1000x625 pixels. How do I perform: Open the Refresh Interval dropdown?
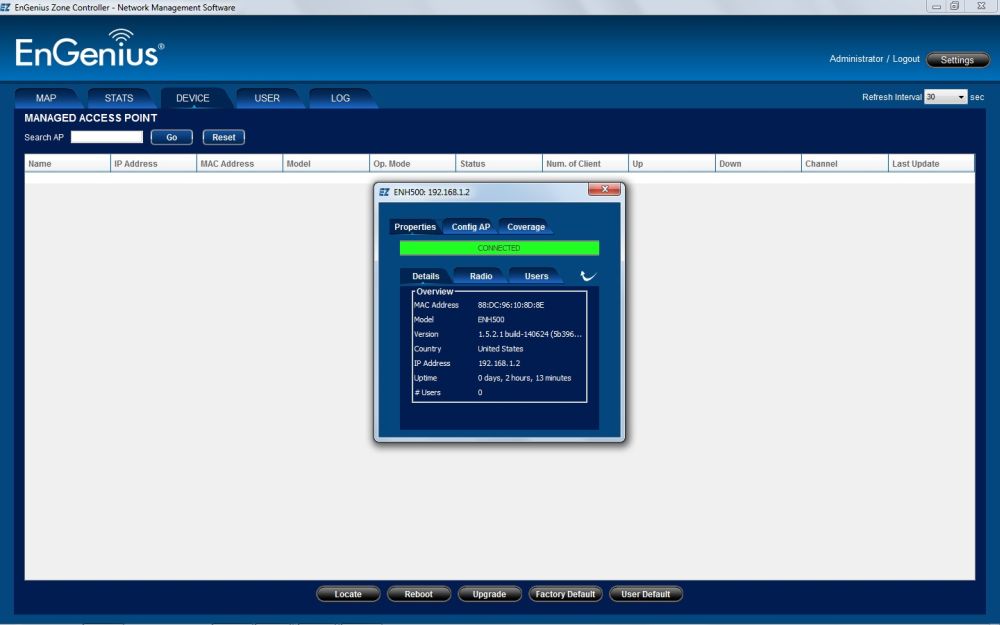tap(946, 97)
